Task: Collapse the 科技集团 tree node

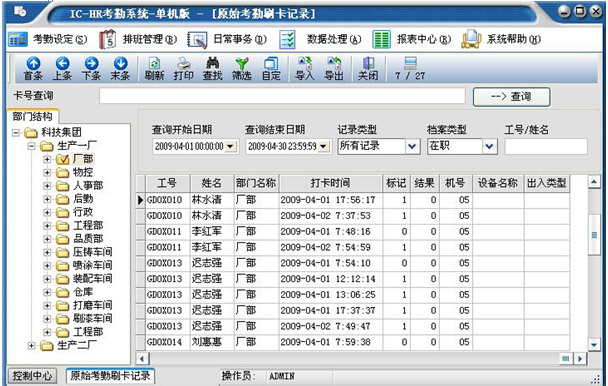Action: (x=16, y=133)
